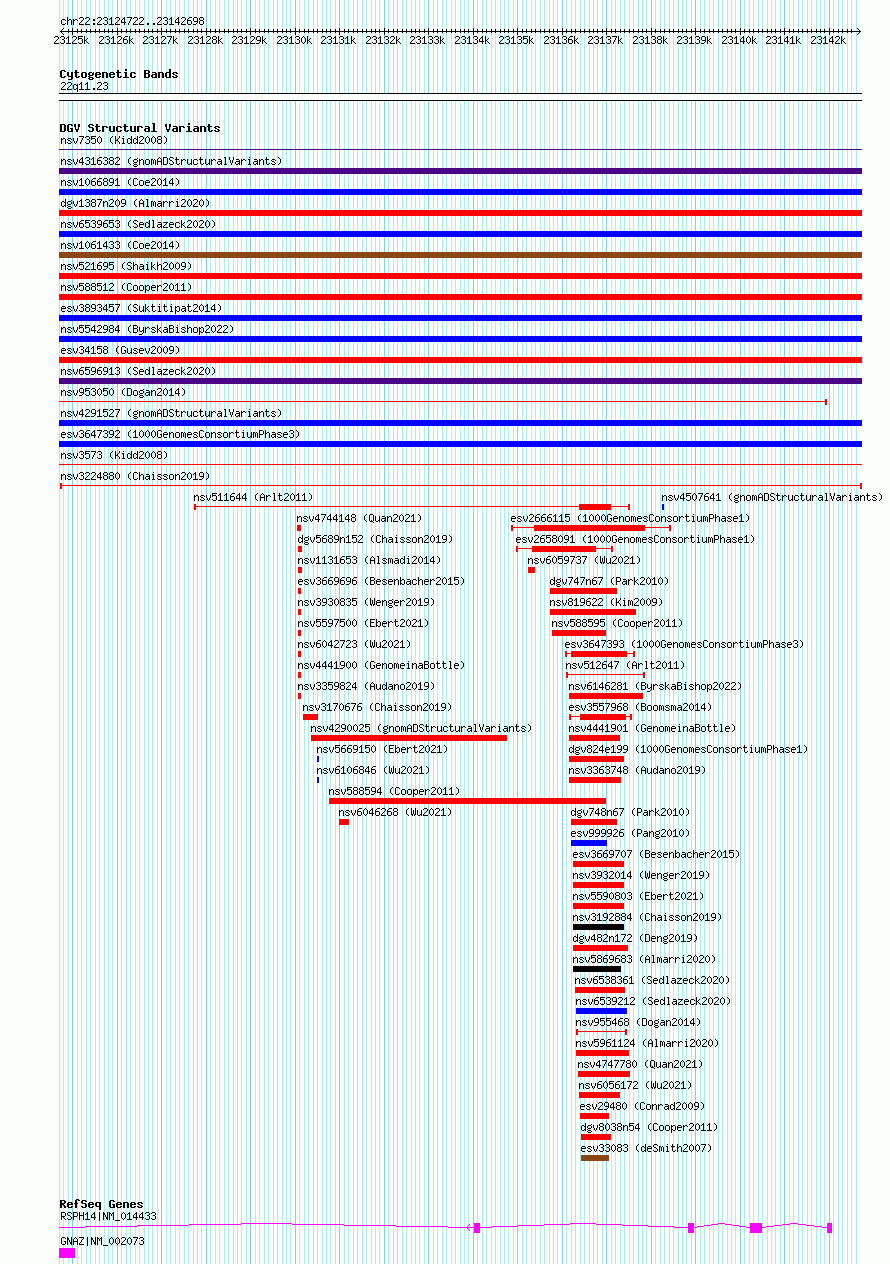Screen dimensions: 890x1264
Task: Open nsv6046268 (Wu2021) variant label
Action: coord(396,812)
